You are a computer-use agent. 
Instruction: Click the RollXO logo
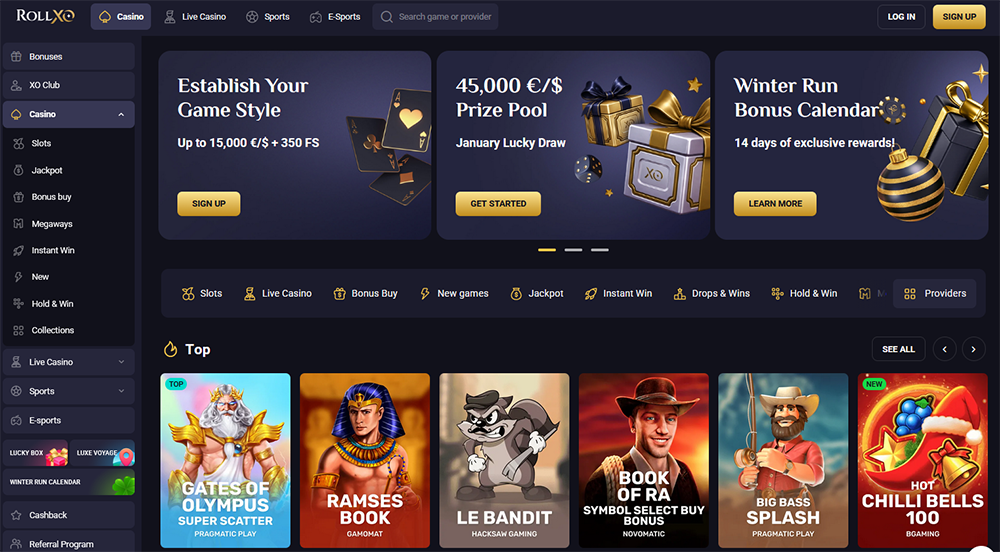click(45, 16)
